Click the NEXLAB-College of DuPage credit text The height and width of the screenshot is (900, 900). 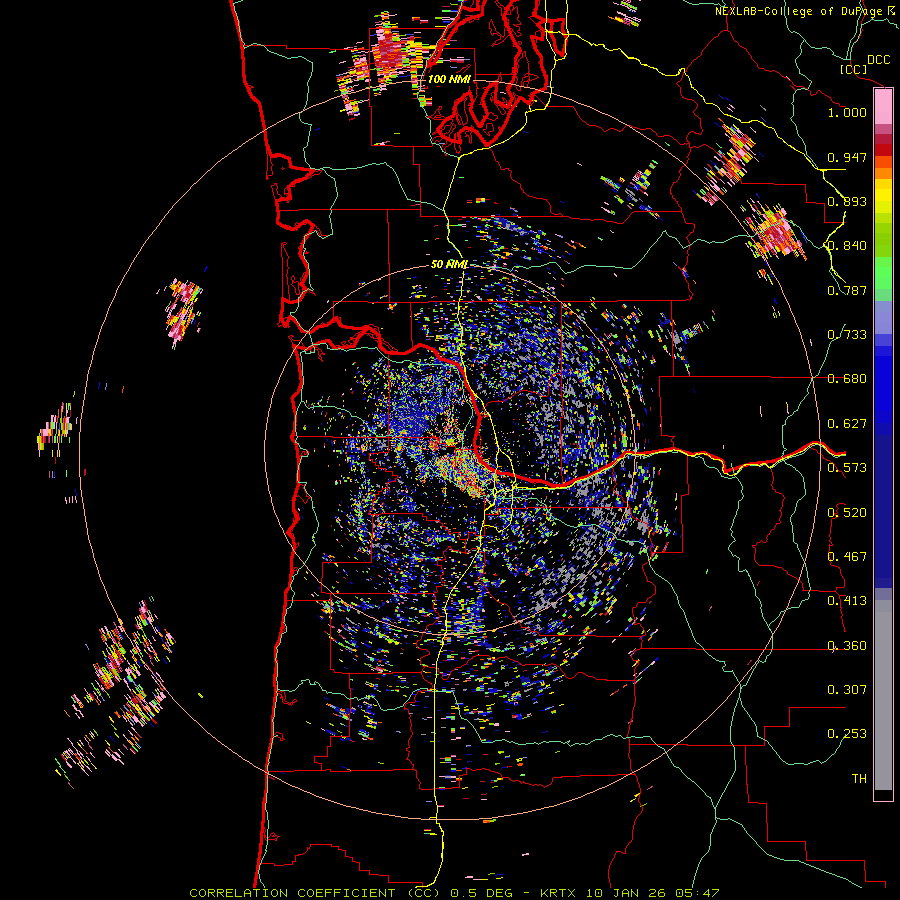(800, 11)
